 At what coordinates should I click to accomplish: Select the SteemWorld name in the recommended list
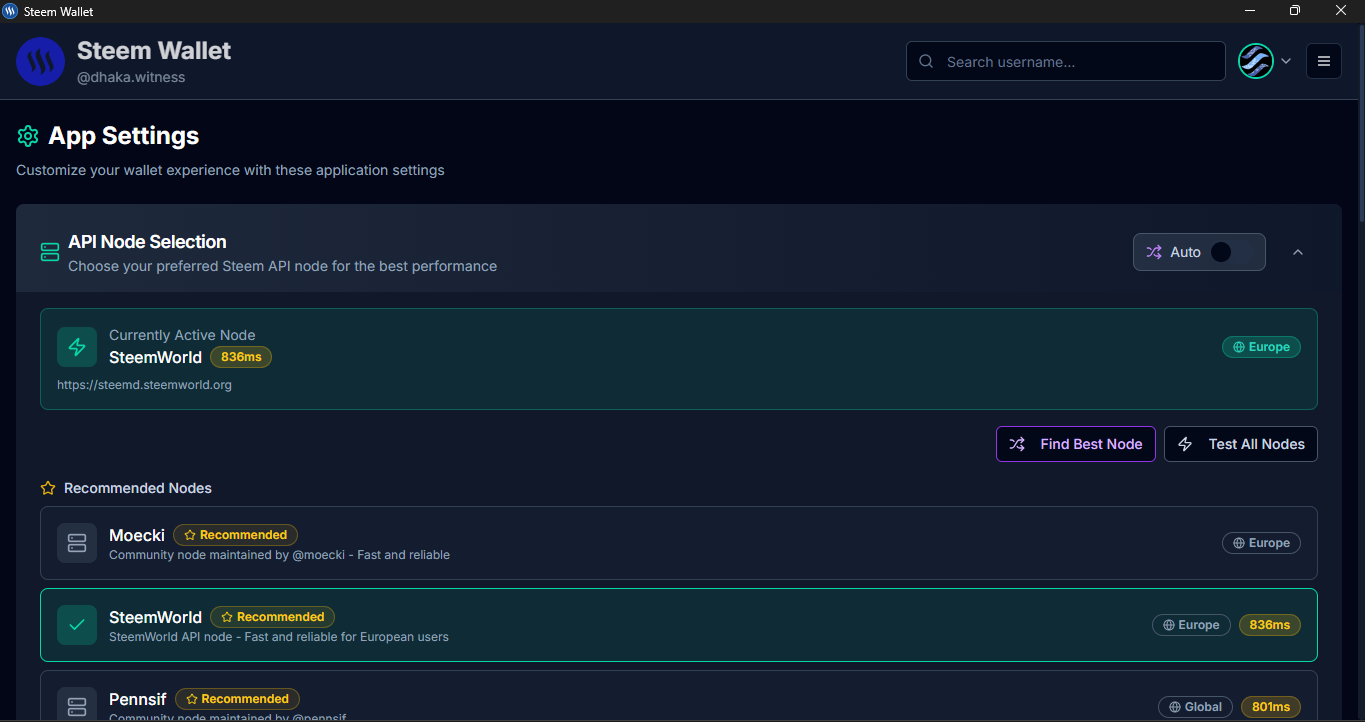tap(155, 617)
